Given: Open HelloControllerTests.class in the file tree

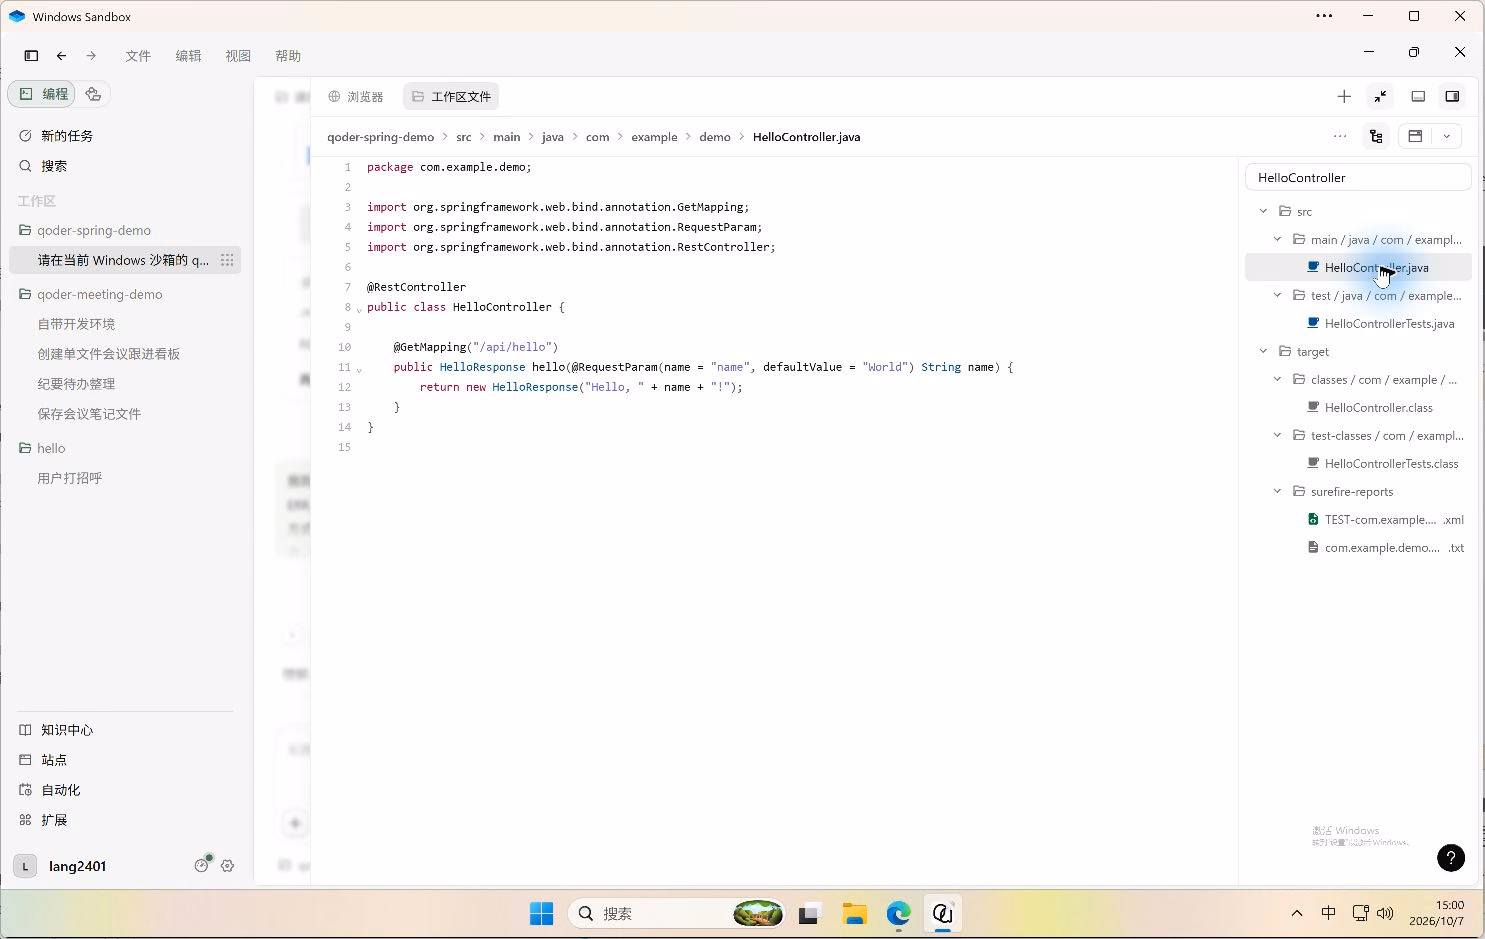Looking at the screenshot, I should 1358,464.
